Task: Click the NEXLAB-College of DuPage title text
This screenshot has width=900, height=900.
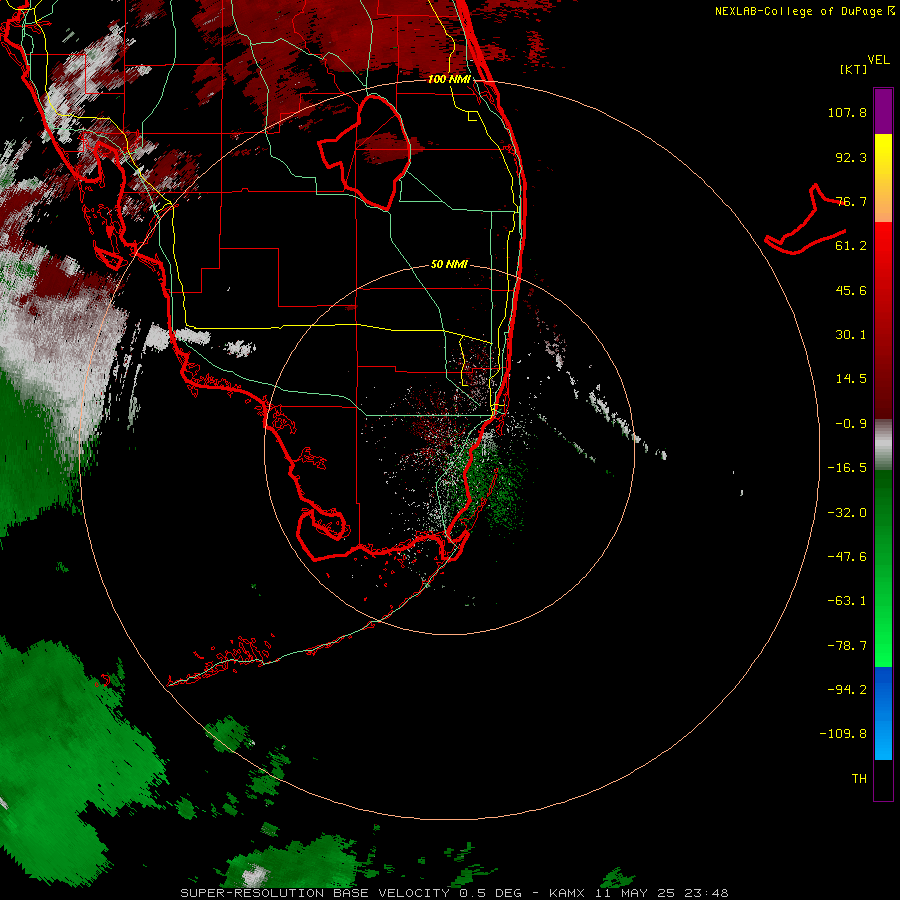Action: point(798,11)
